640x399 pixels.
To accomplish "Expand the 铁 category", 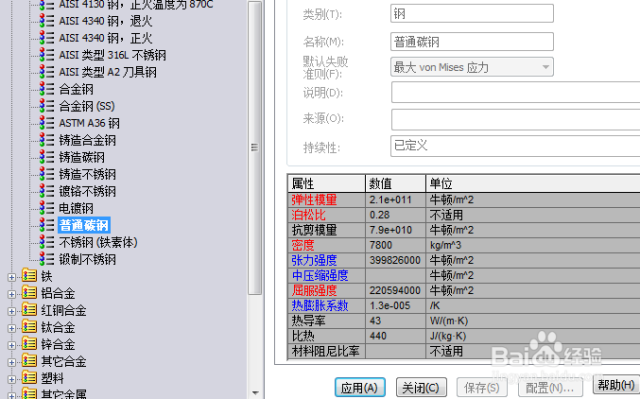I will pos(12,277).
